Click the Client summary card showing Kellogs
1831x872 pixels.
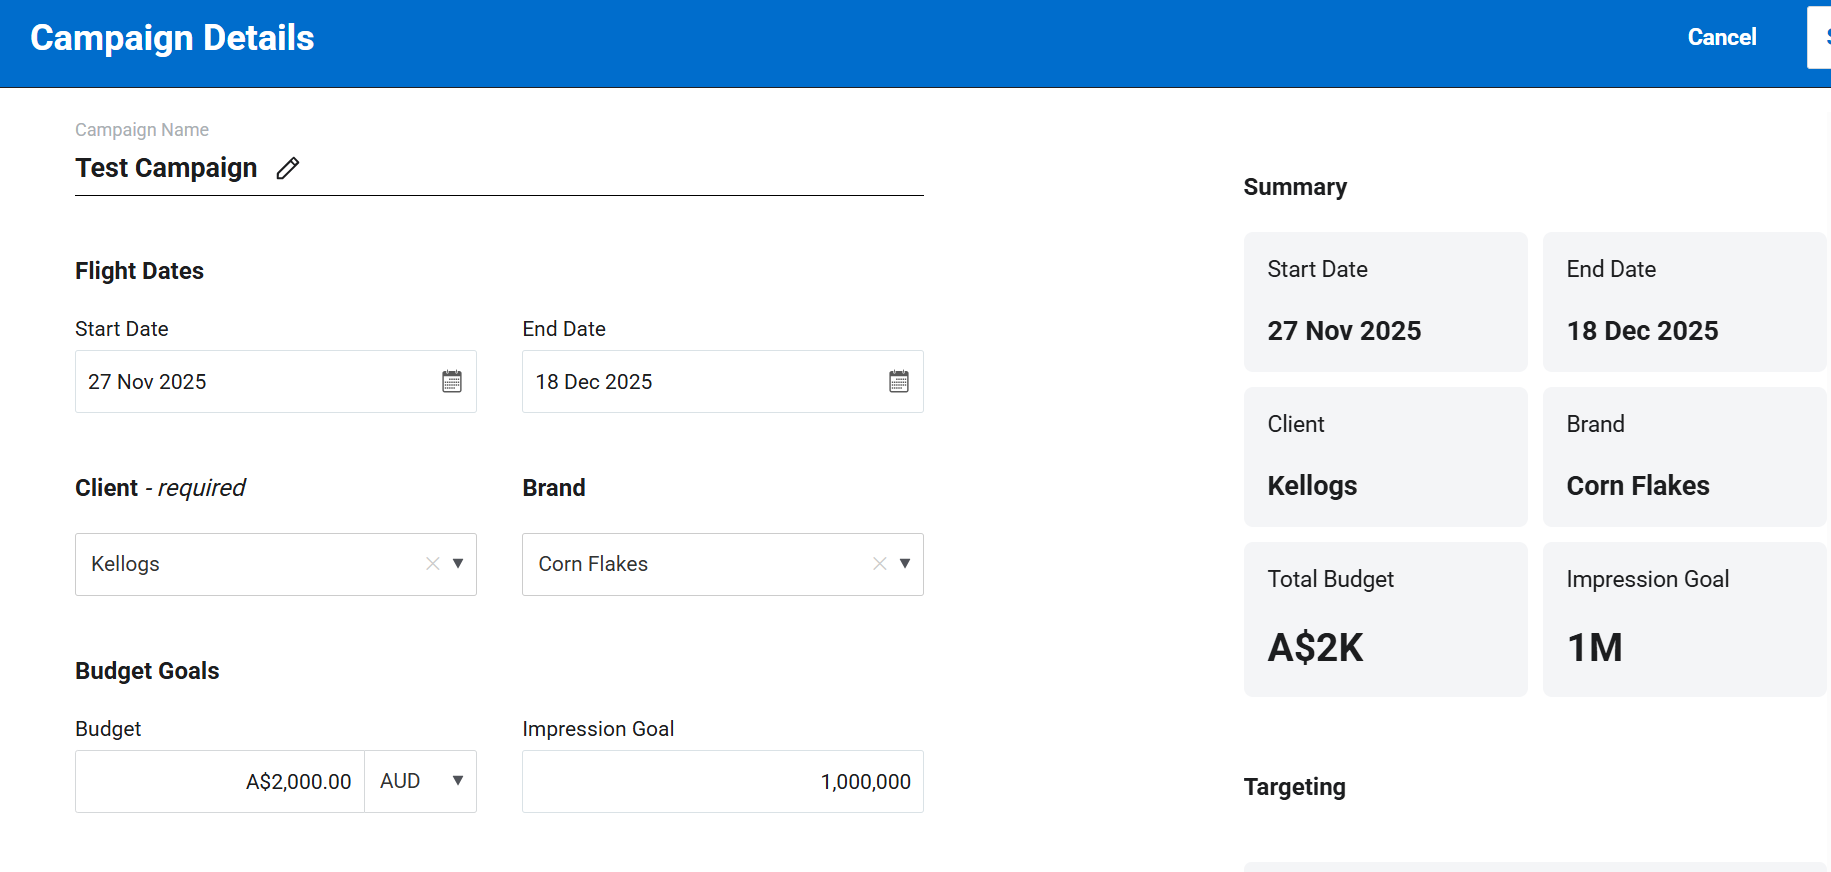coord(1385,457)
